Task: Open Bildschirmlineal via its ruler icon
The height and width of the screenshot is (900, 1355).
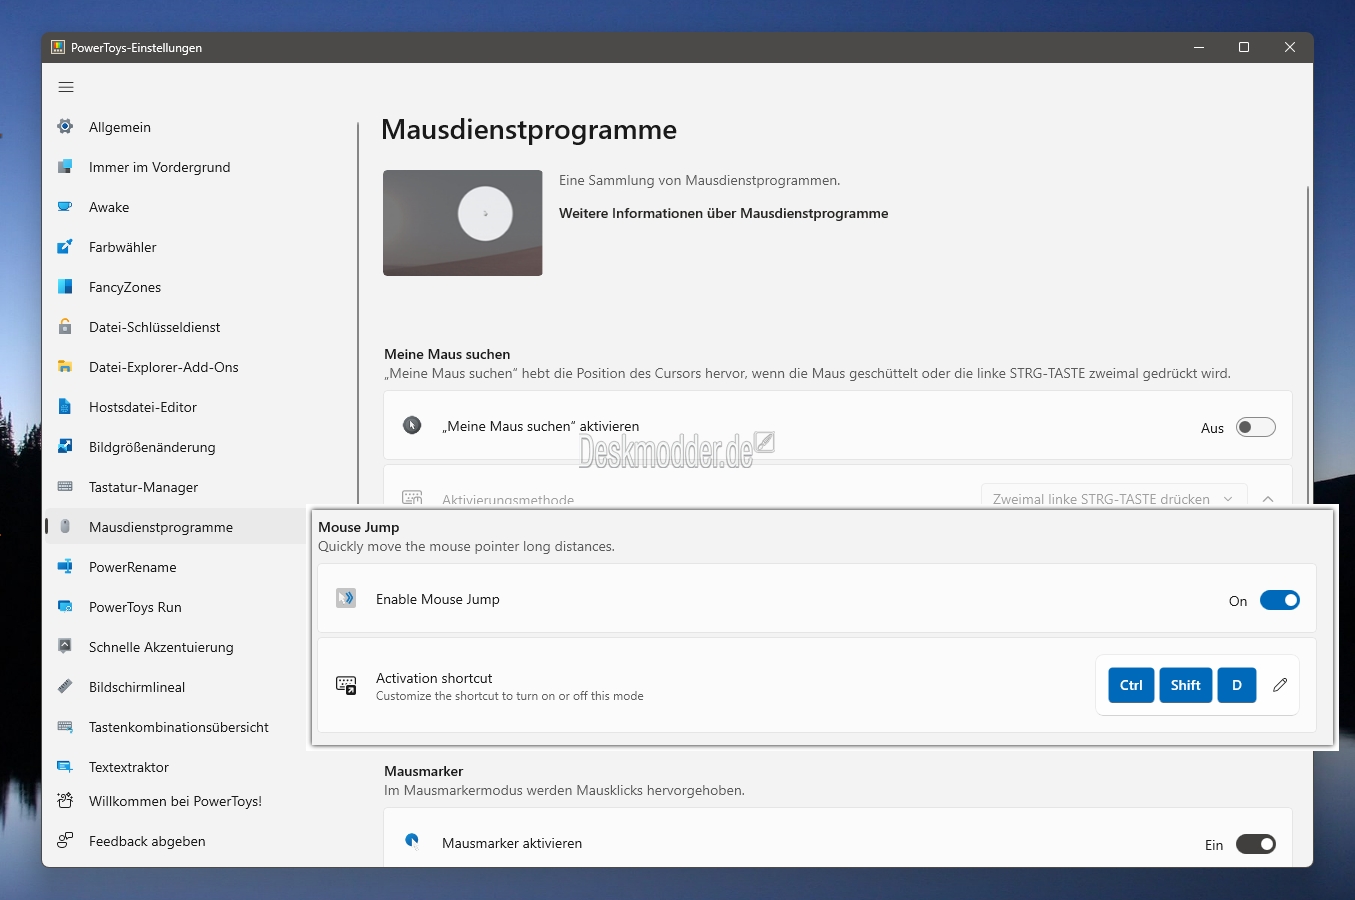Action: [65, 687]
